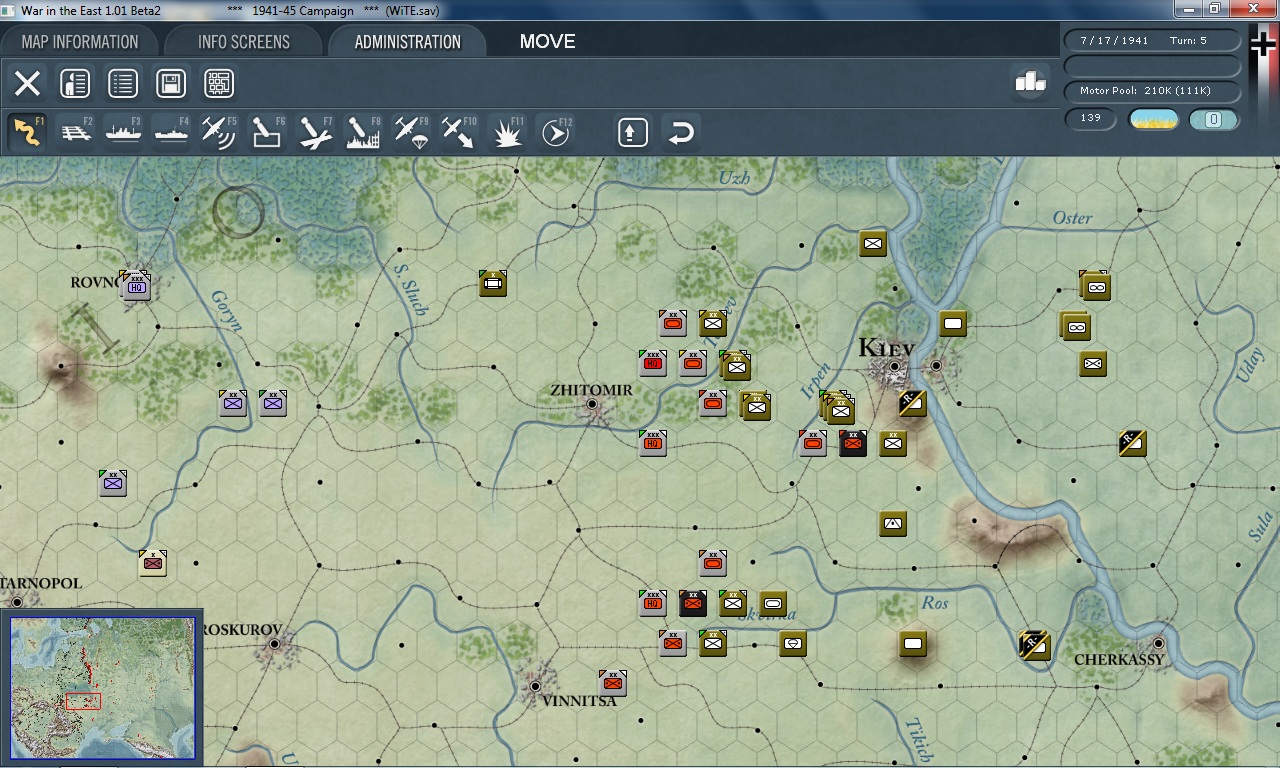Select the lone Soviet unit near S. Sluch
The width and height of the screenshot is (1280, 768).
point(493,284)
